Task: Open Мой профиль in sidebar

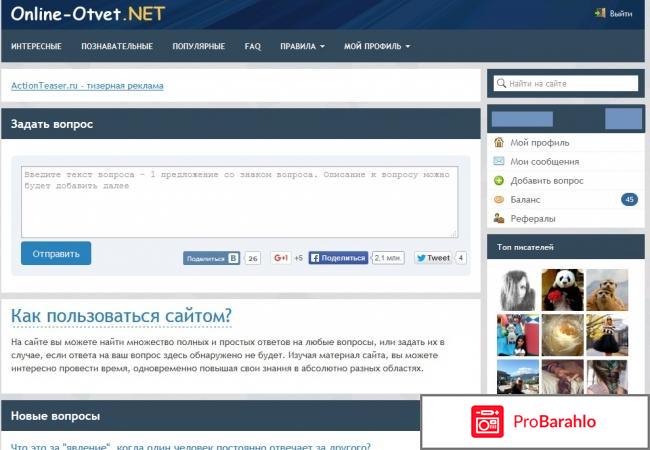Action: [x=539, y=143]
